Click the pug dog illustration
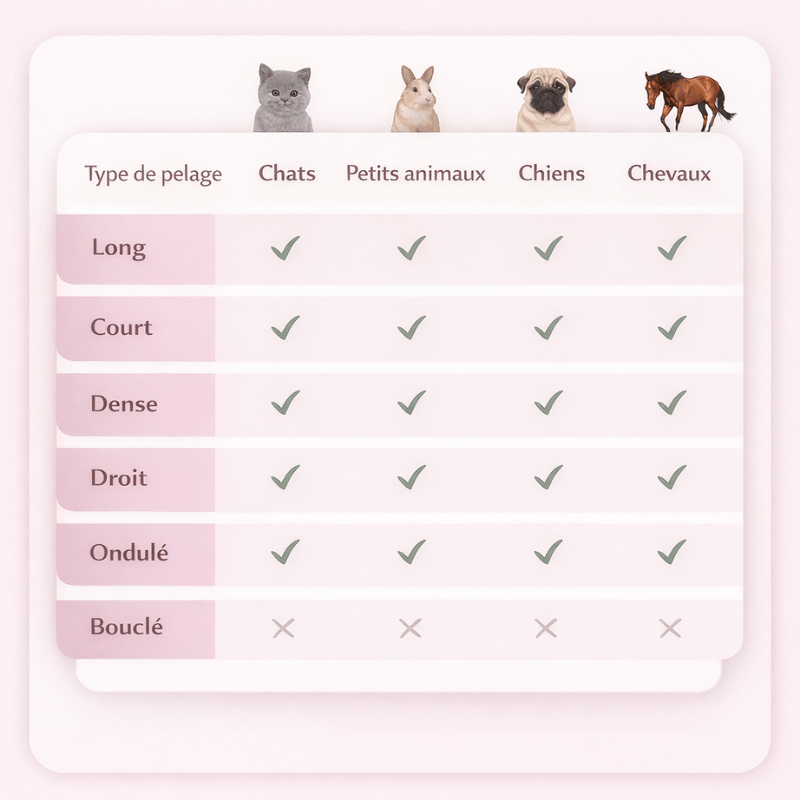This screenshot has height=800, width=800. [x=546, y=99]
